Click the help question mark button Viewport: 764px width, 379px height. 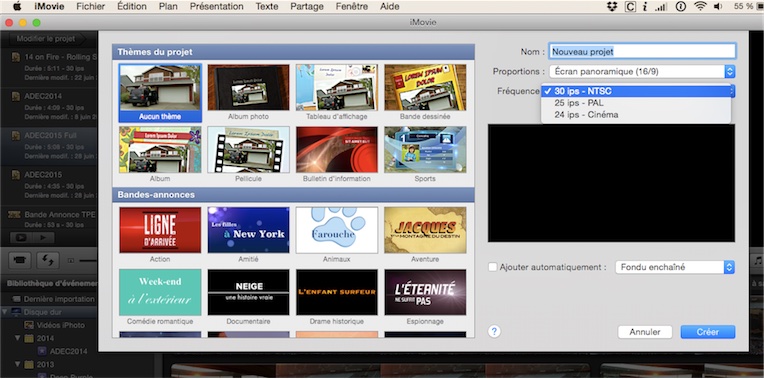pyautogui.click(x=494, y=332)
